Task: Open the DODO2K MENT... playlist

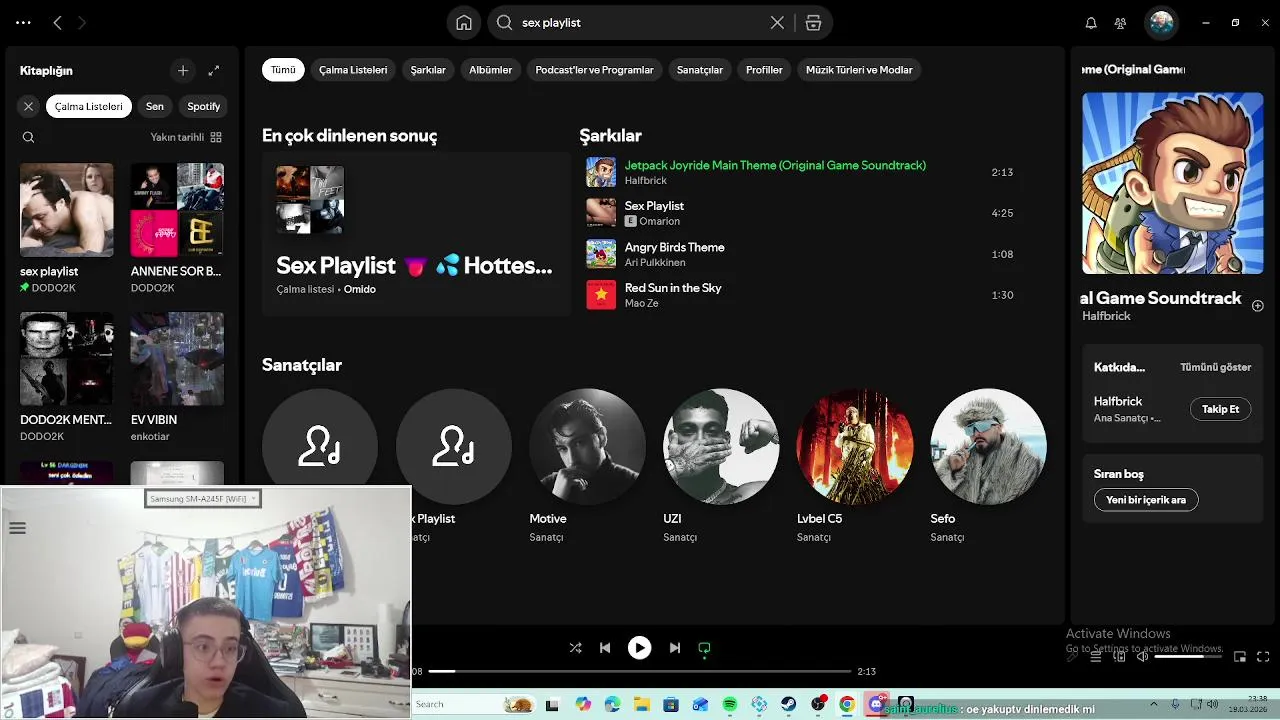Action: [66, 377]
